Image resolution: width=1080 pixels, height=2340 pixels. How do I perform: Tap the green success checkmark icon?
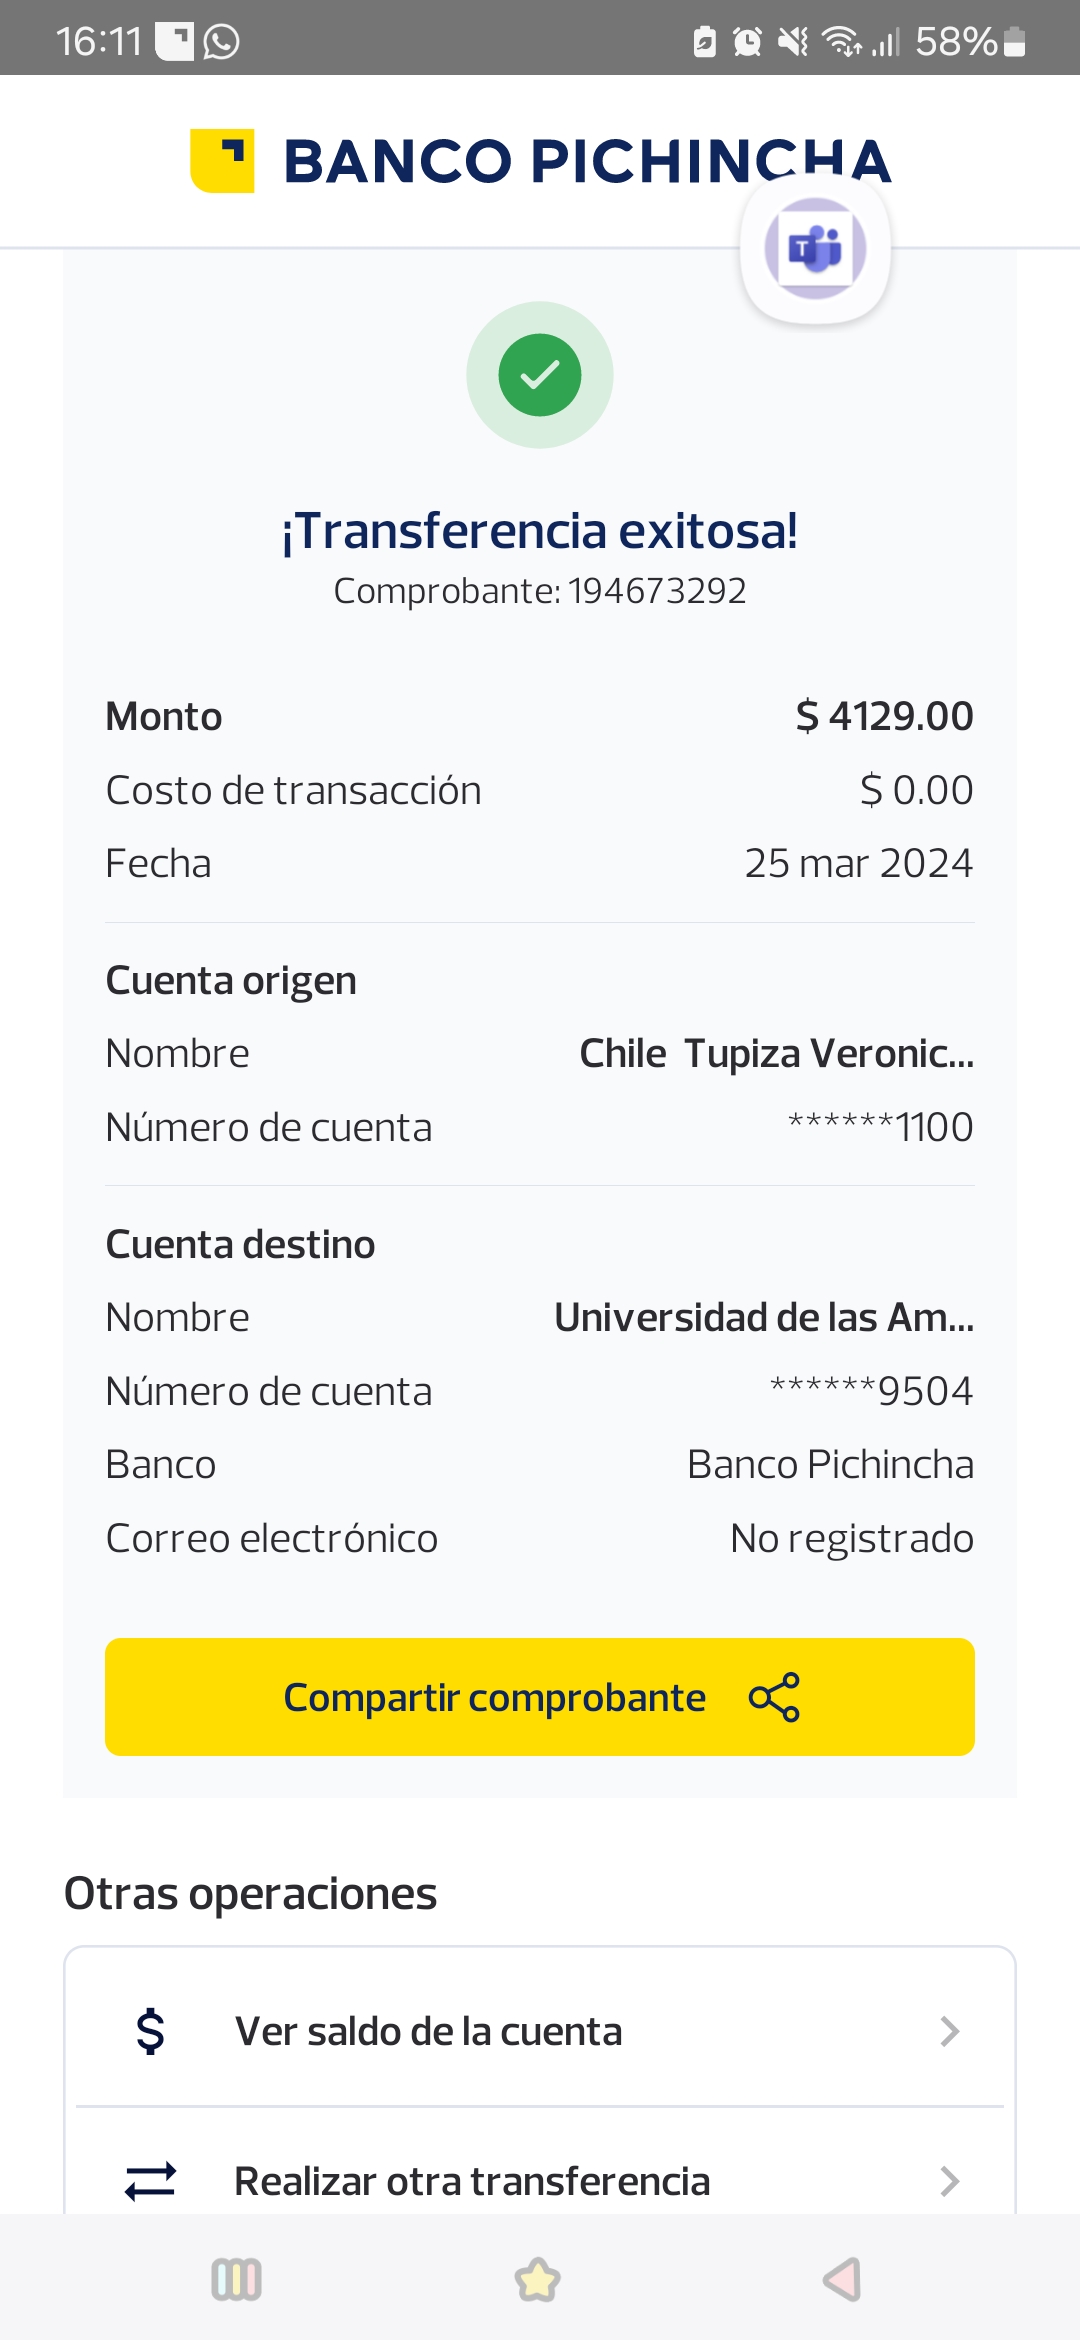[x=540, y=375]
